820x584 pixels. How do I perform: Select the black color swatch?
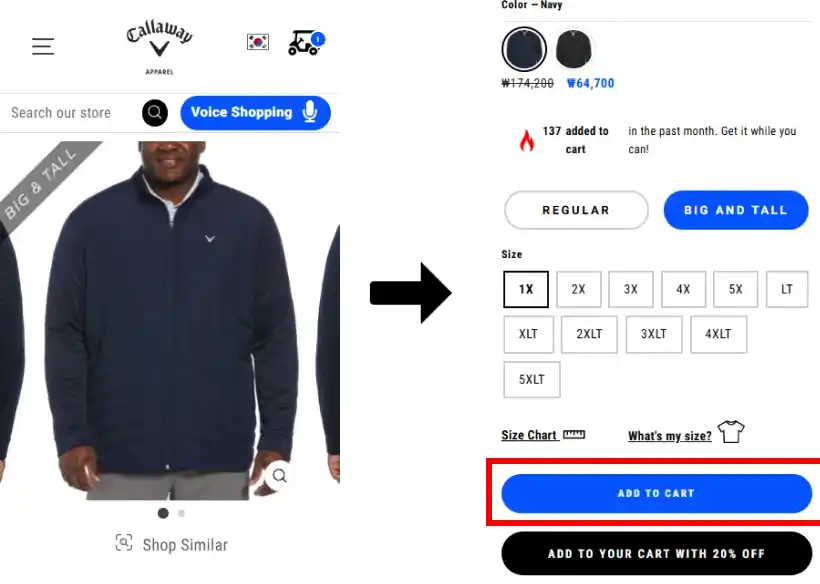pos(574,50)
